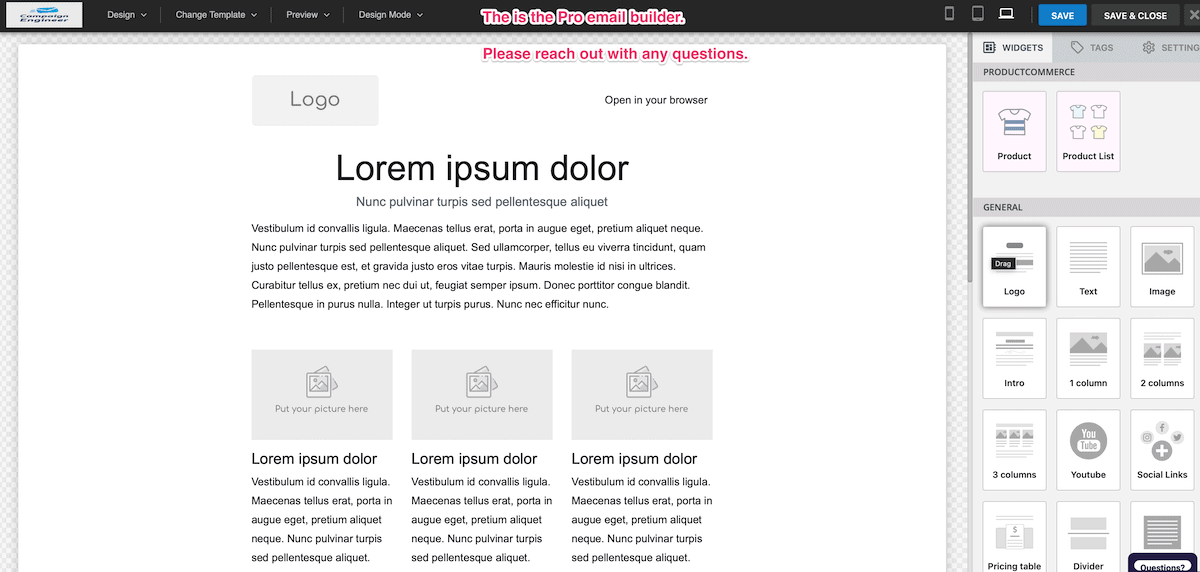This screenshot has height=572, width=1200.
Task: Click the Open in your browser link
Action: tap(656, 100)
